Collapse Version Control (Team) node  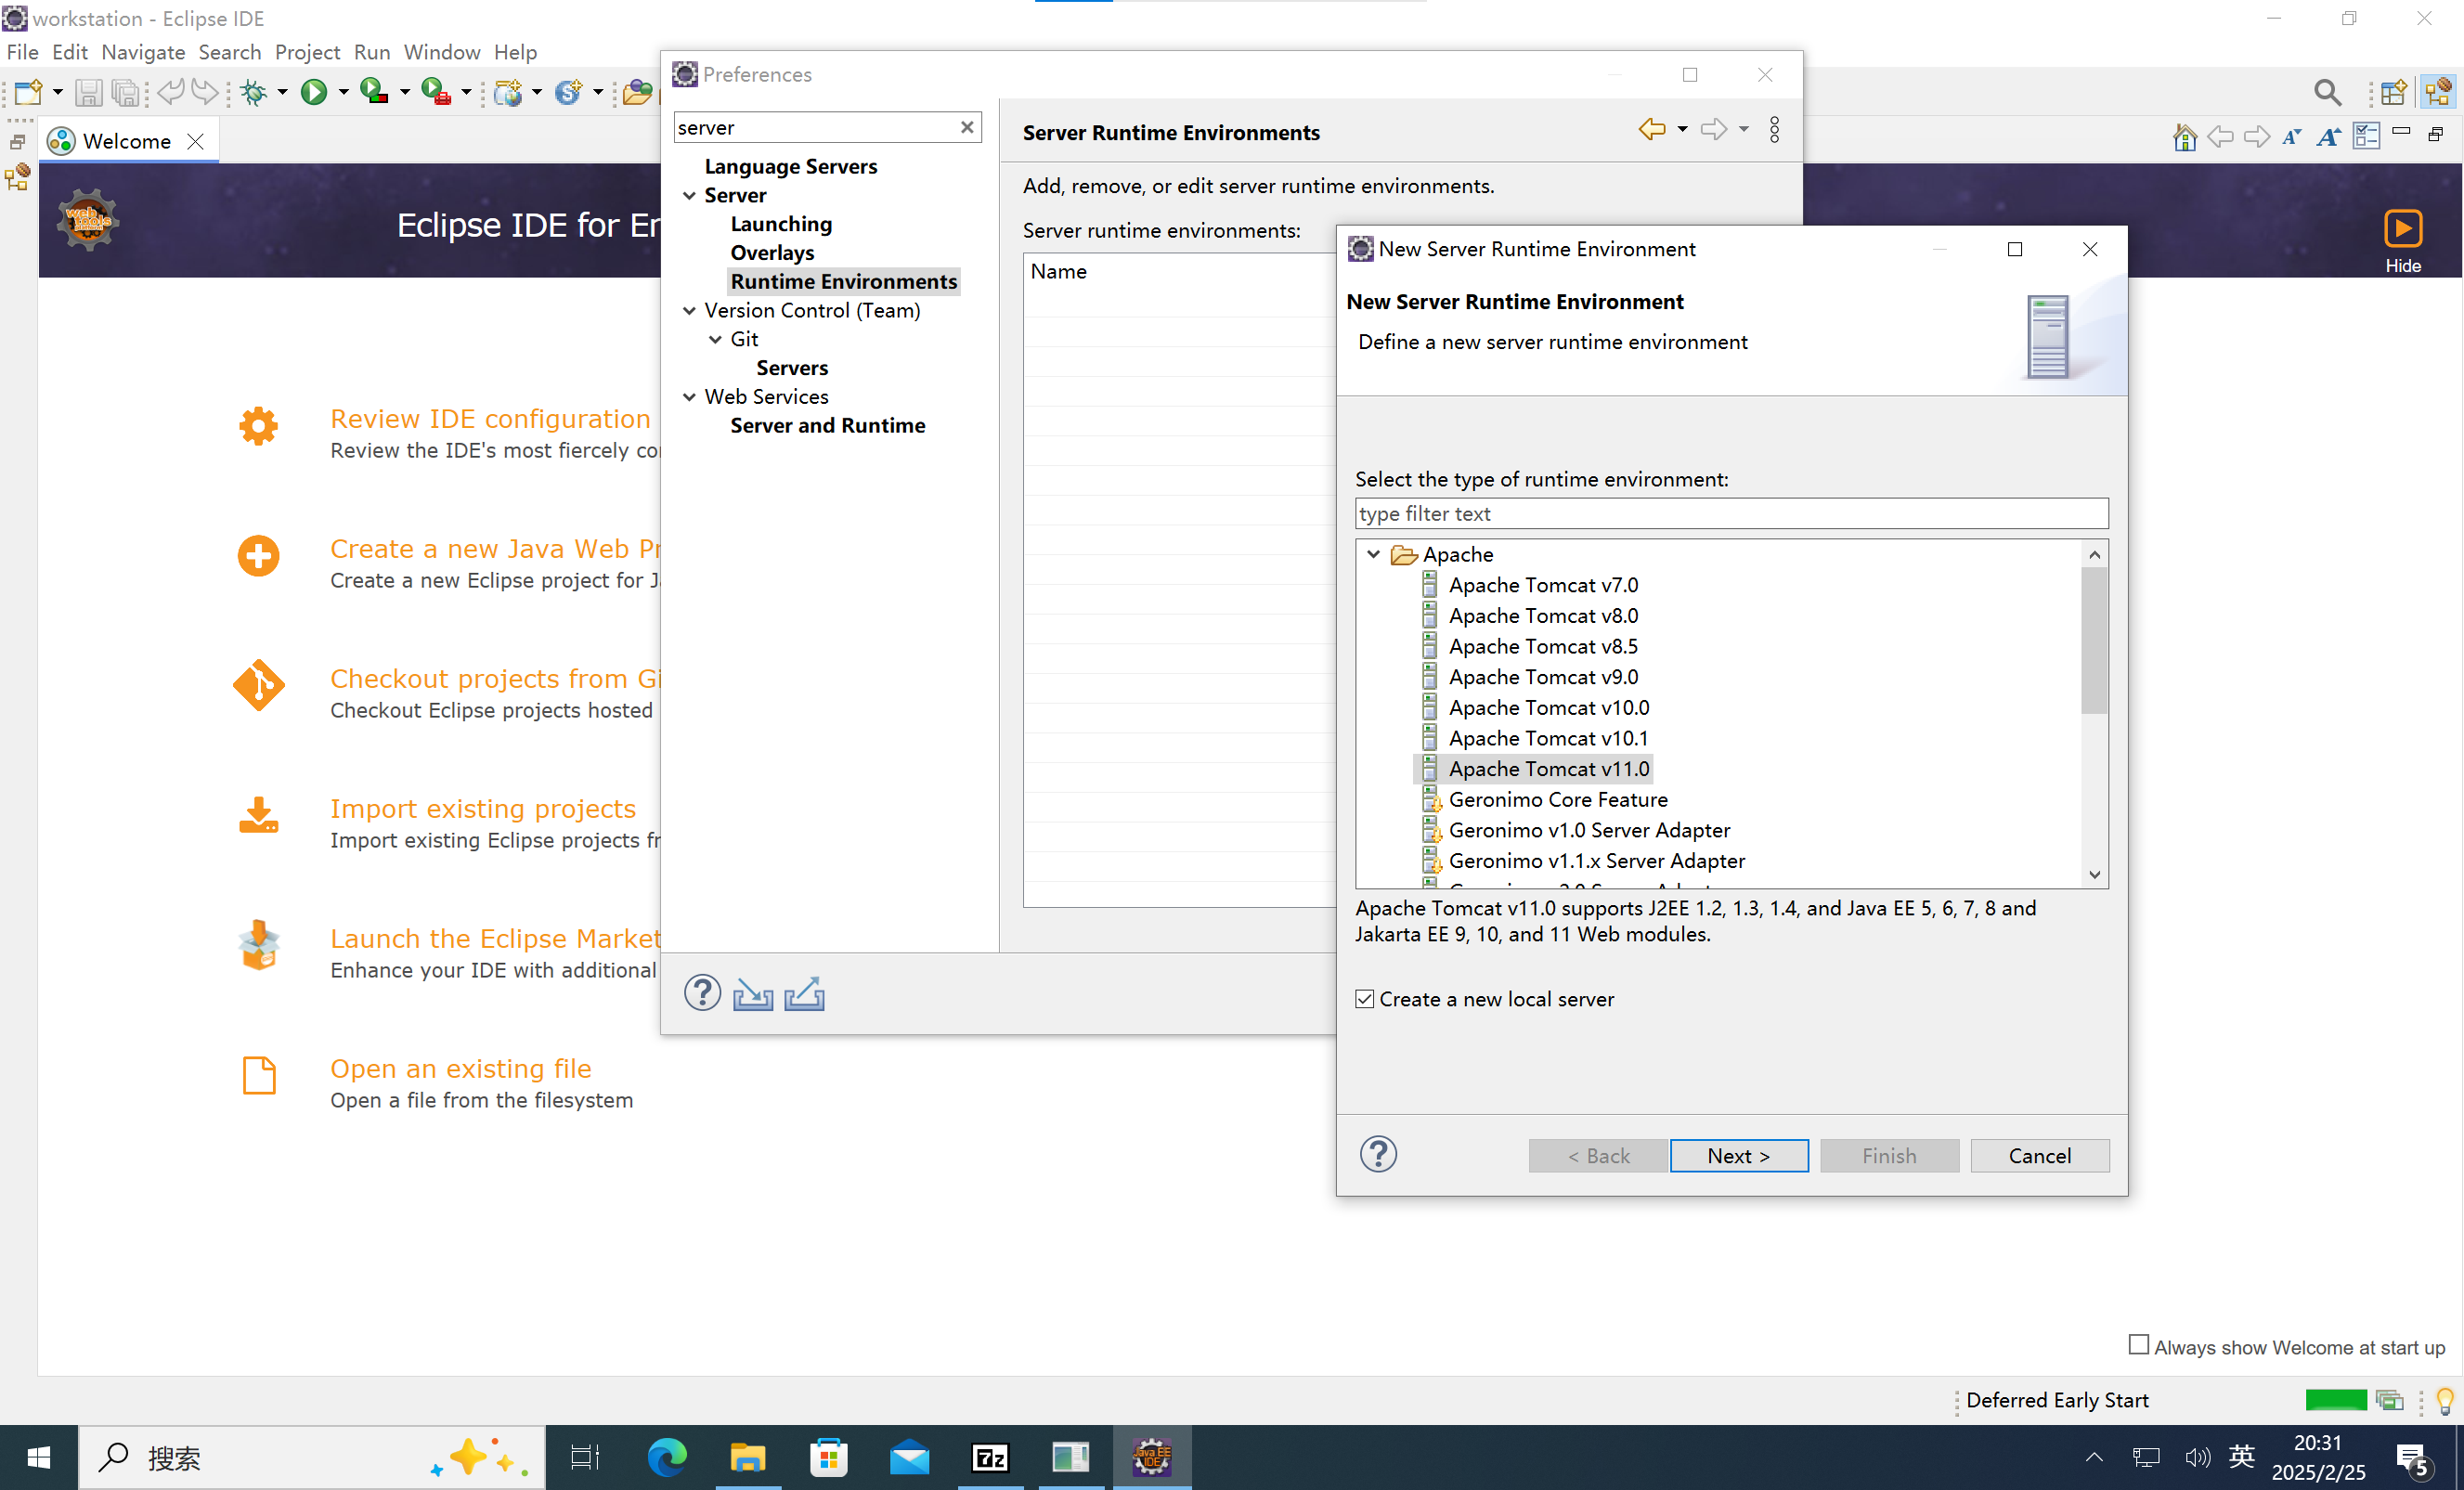[689, 310]
